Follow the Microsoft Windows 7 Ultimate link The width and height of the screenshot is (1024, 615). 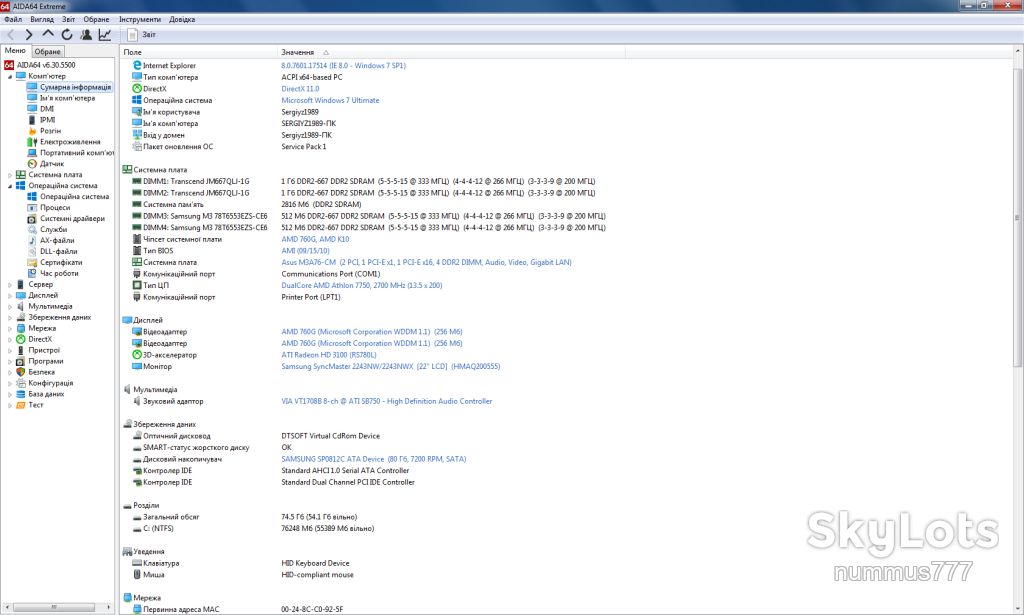click(x=330, y=101)
